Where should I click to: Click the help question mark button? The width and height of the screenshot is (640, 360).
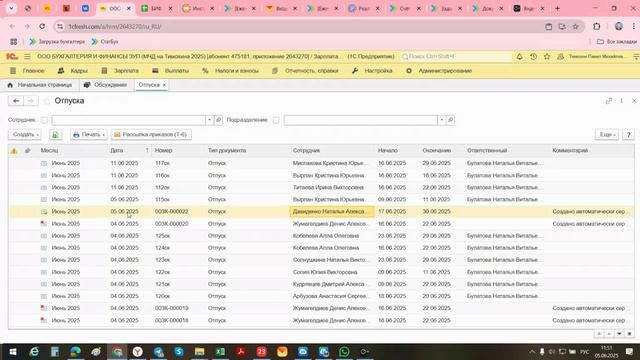click(629, 135)
